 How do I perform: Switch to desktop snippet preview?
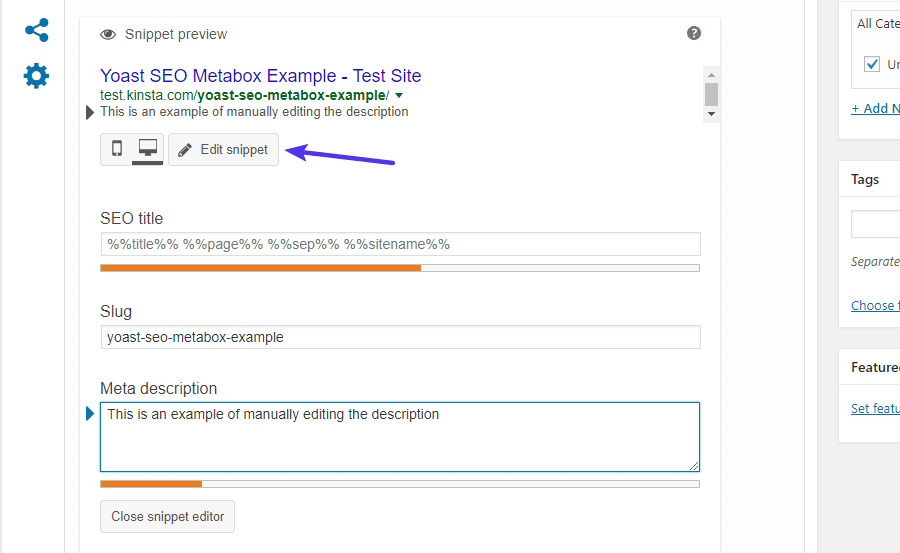(x=148, y=149)
